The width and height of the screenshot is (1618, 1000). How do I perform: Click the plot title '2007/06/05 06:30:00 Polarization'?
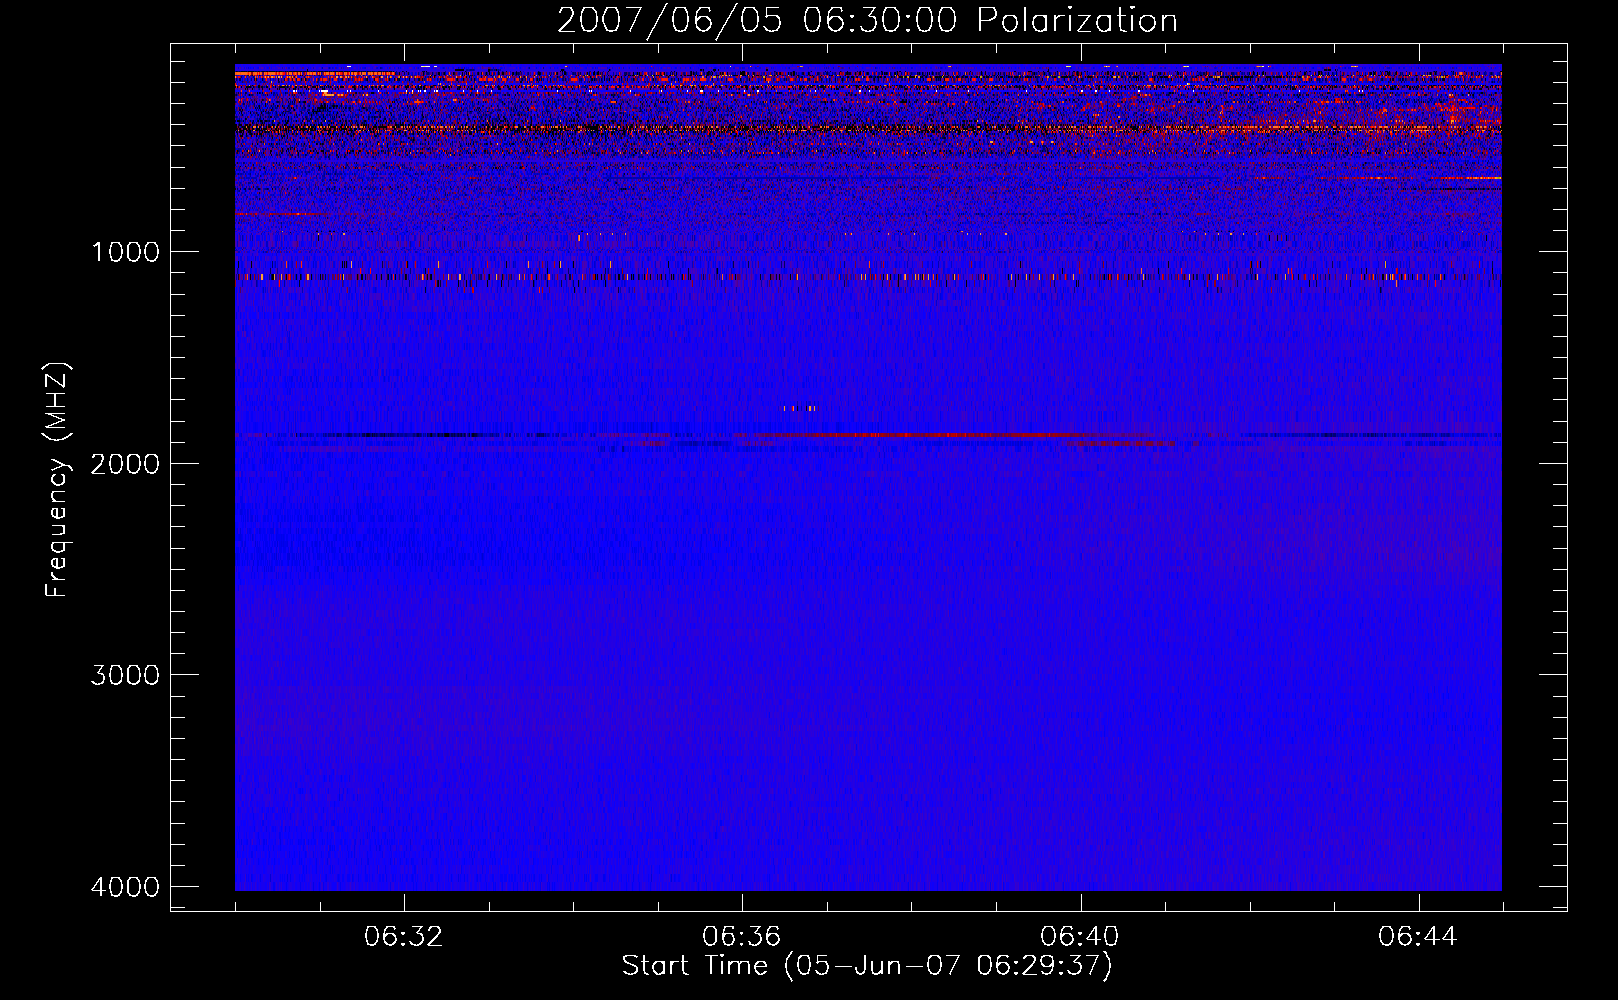pos(867,21)
